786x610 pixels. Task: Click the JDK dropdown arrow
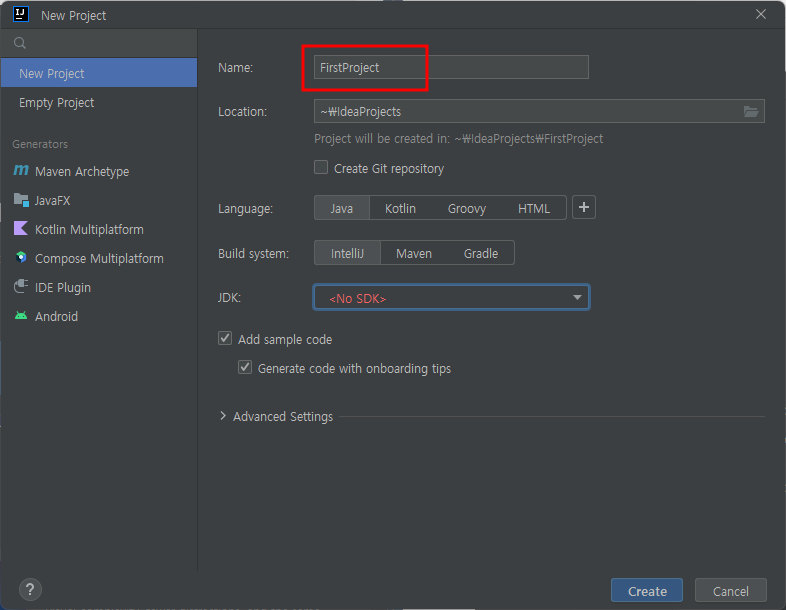click(577, 298)
